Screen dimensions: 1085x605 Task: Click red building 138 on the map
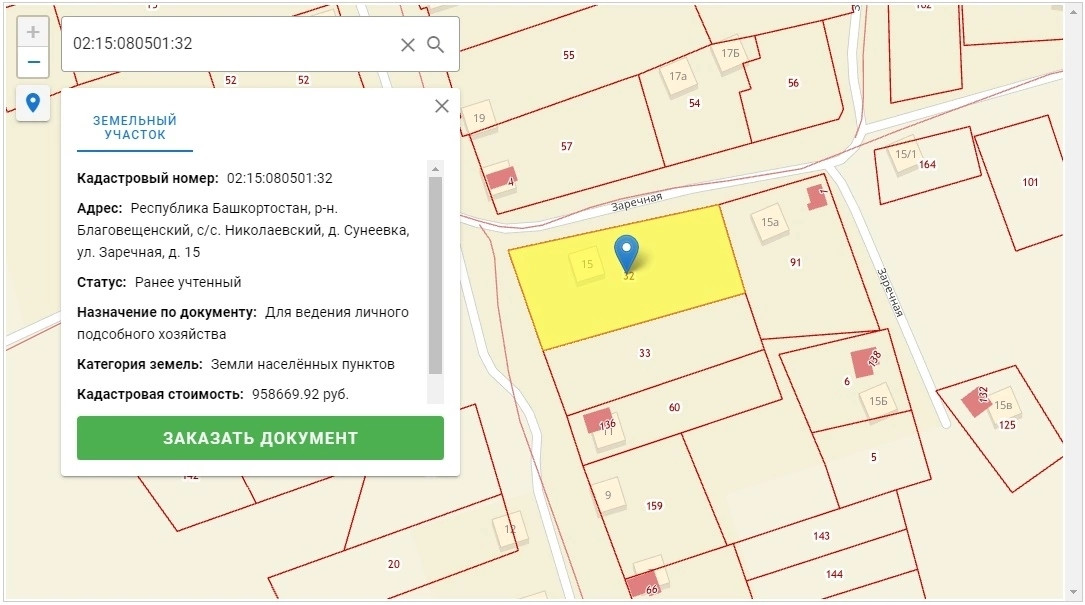click(x=866, y=362)
